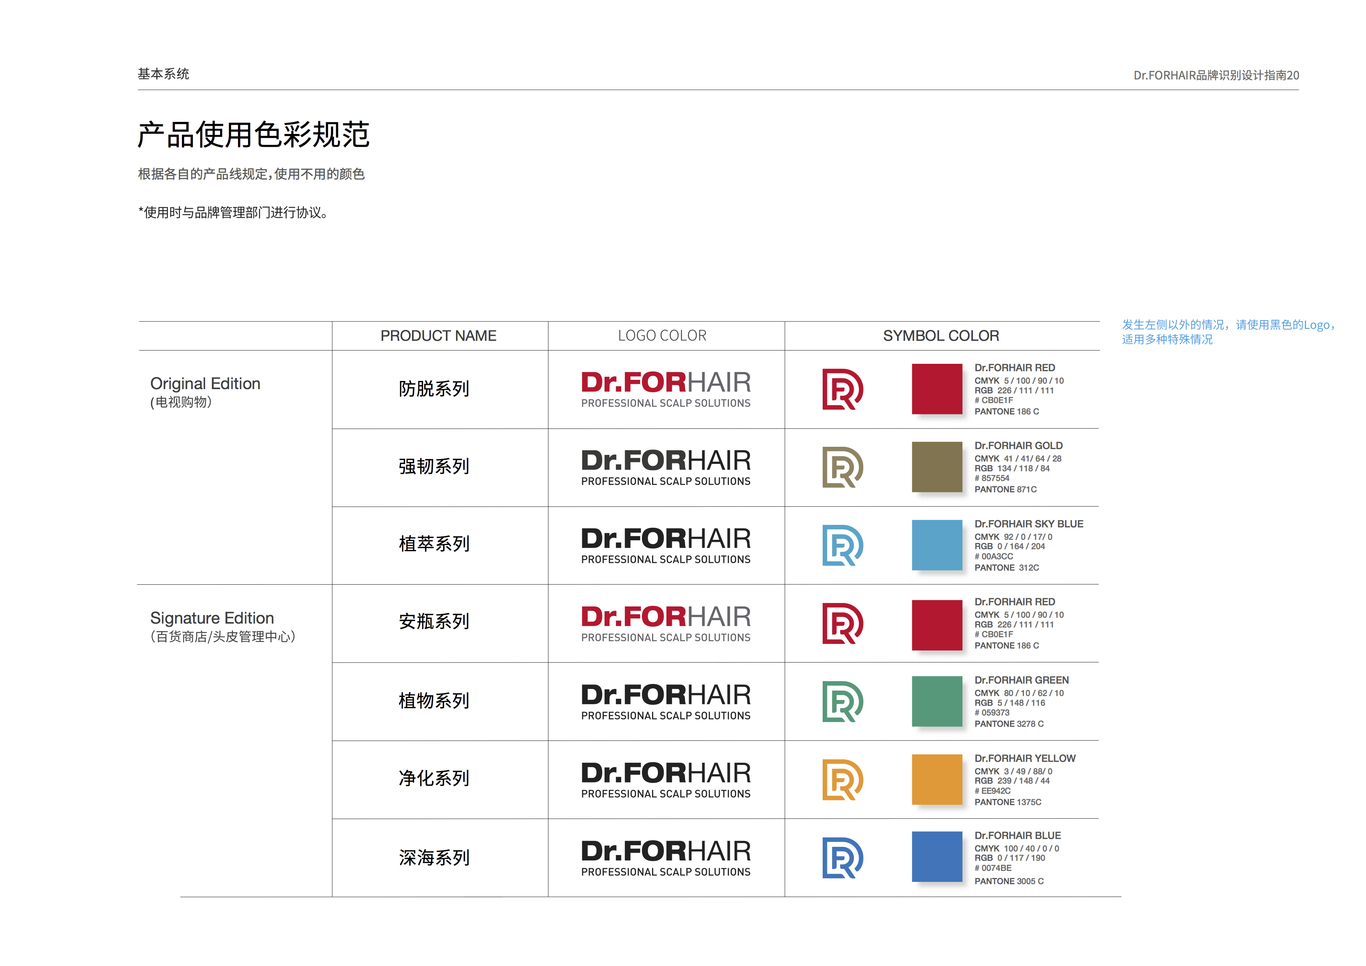The height and width of the screenshot is (966, 1366).
Task: Click the SYMBOL COLOR column header
Action: 941,336
